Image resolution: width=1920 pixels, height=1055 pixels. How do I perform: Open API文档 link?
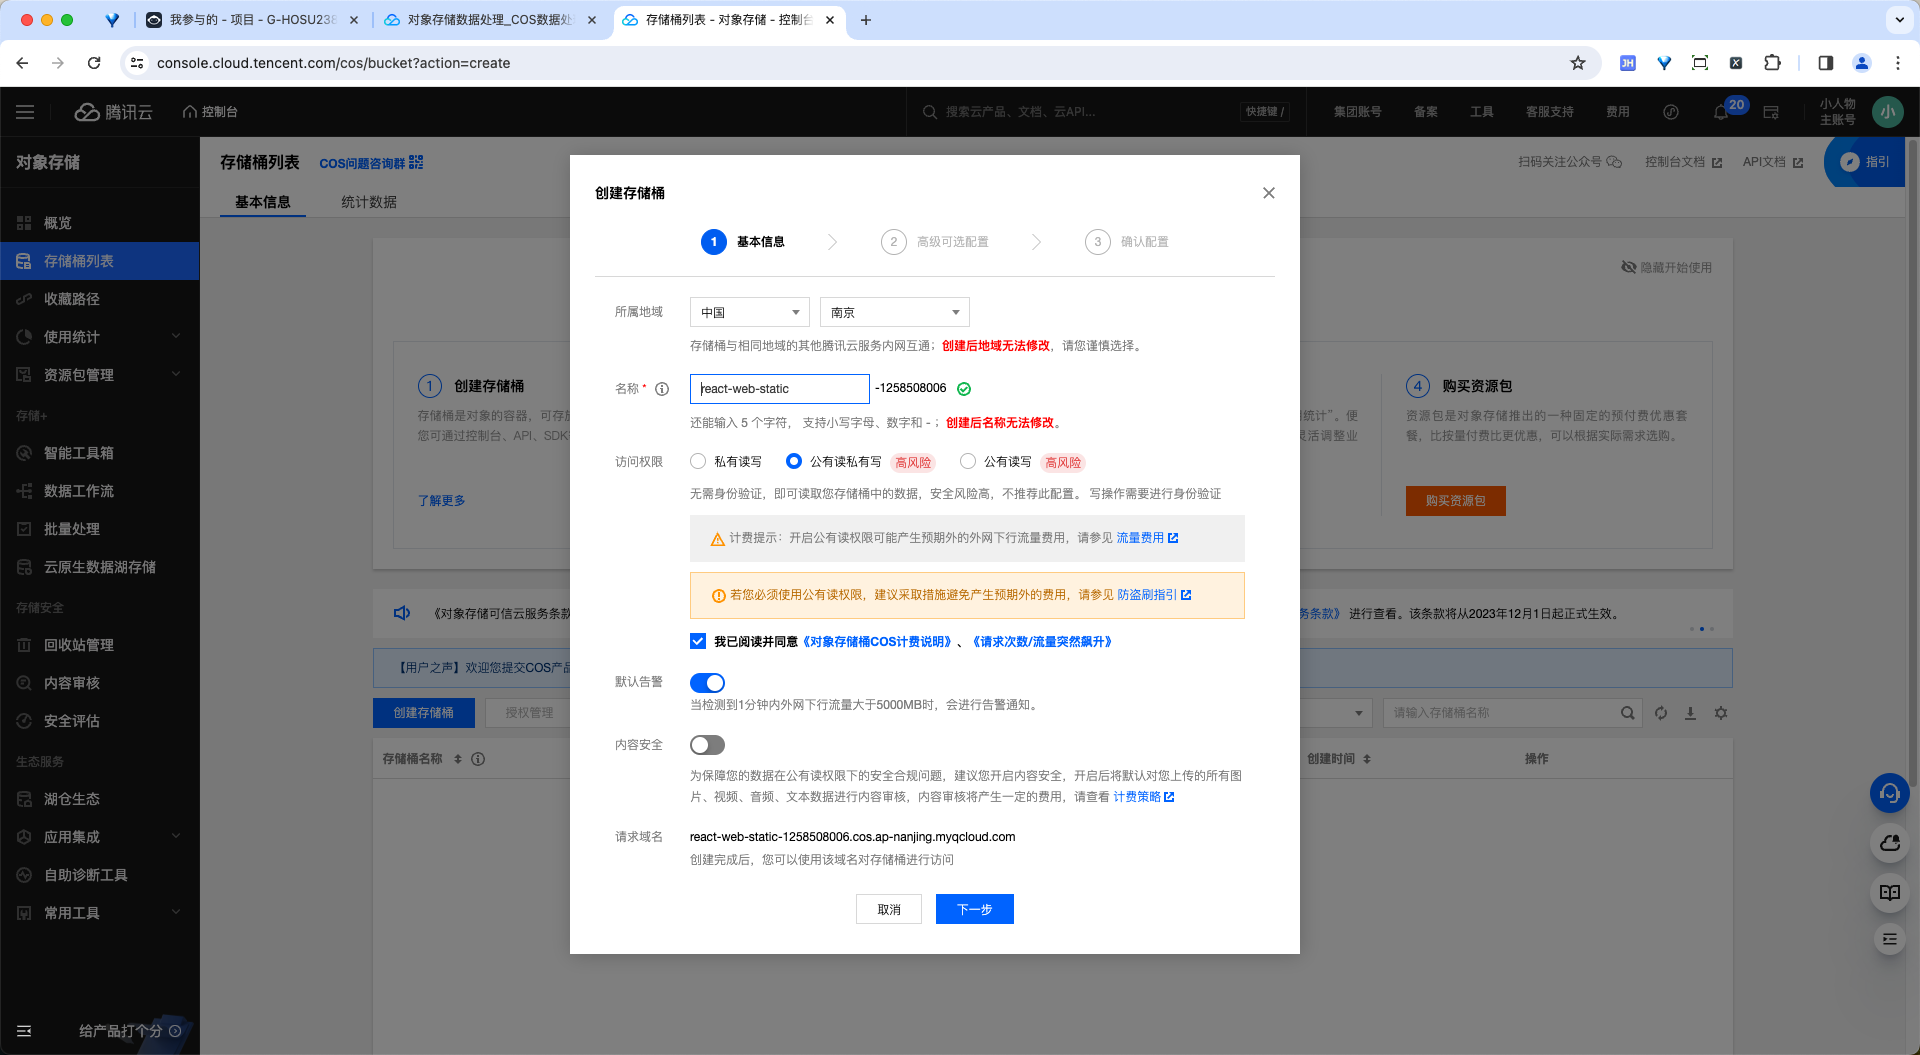1772,162
